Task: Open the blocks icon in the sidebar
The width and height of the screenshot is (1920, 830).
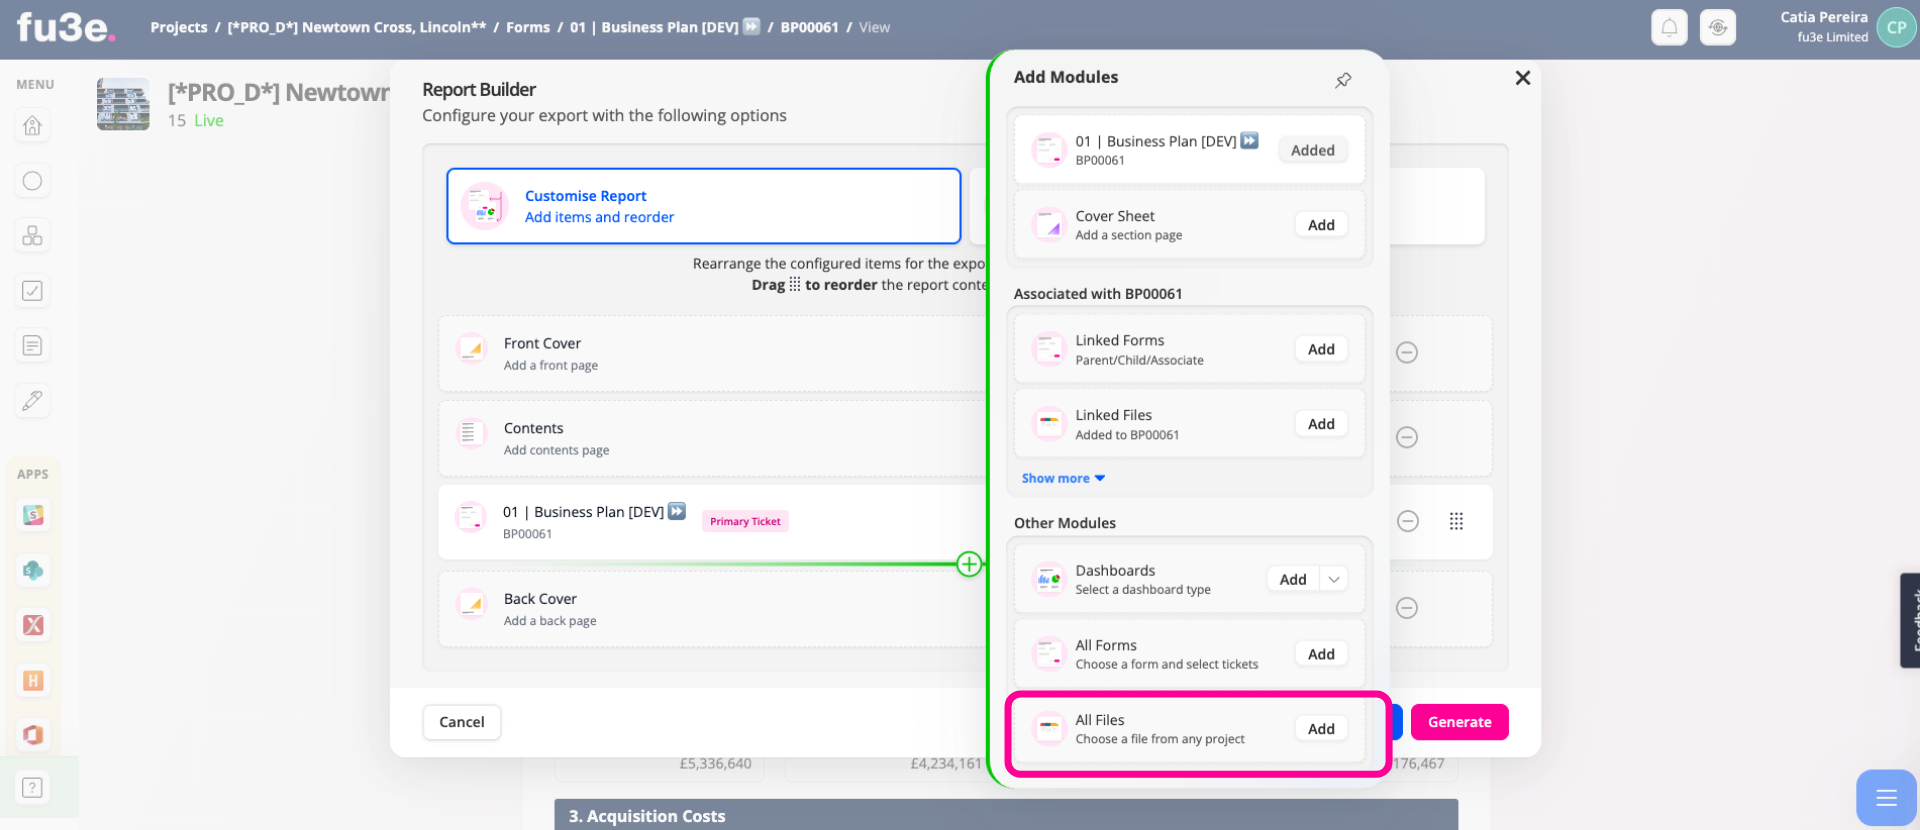Action: (32, 236)
